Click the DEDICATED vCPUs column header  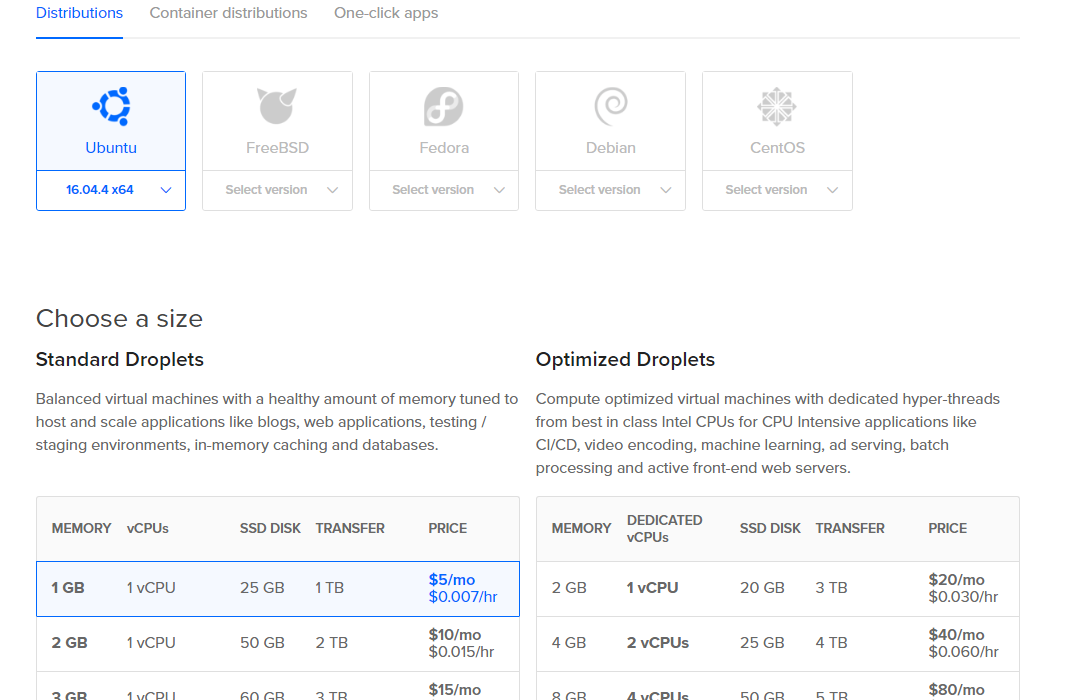(664, 529)
